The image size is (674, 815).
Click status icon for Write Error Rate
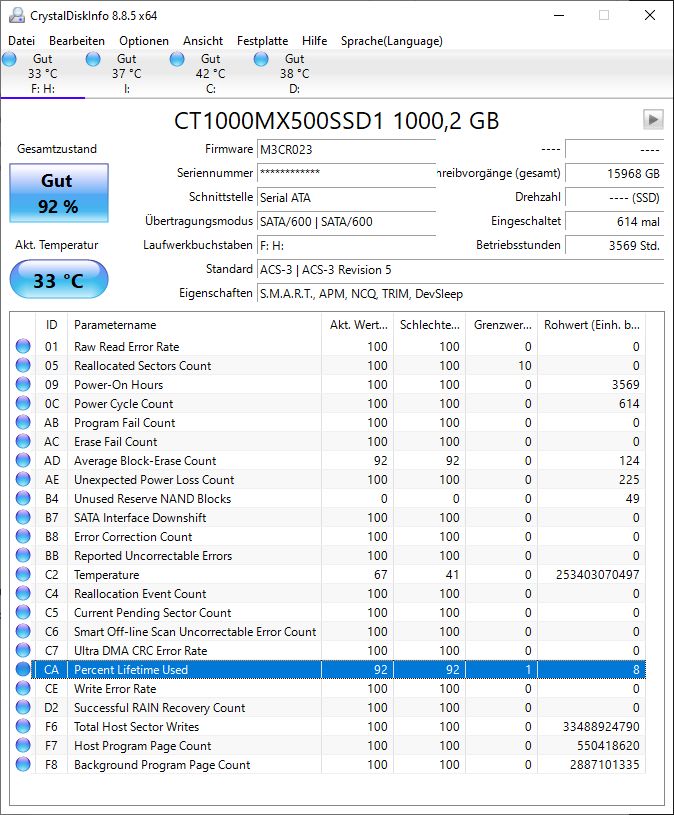[23, 688]
